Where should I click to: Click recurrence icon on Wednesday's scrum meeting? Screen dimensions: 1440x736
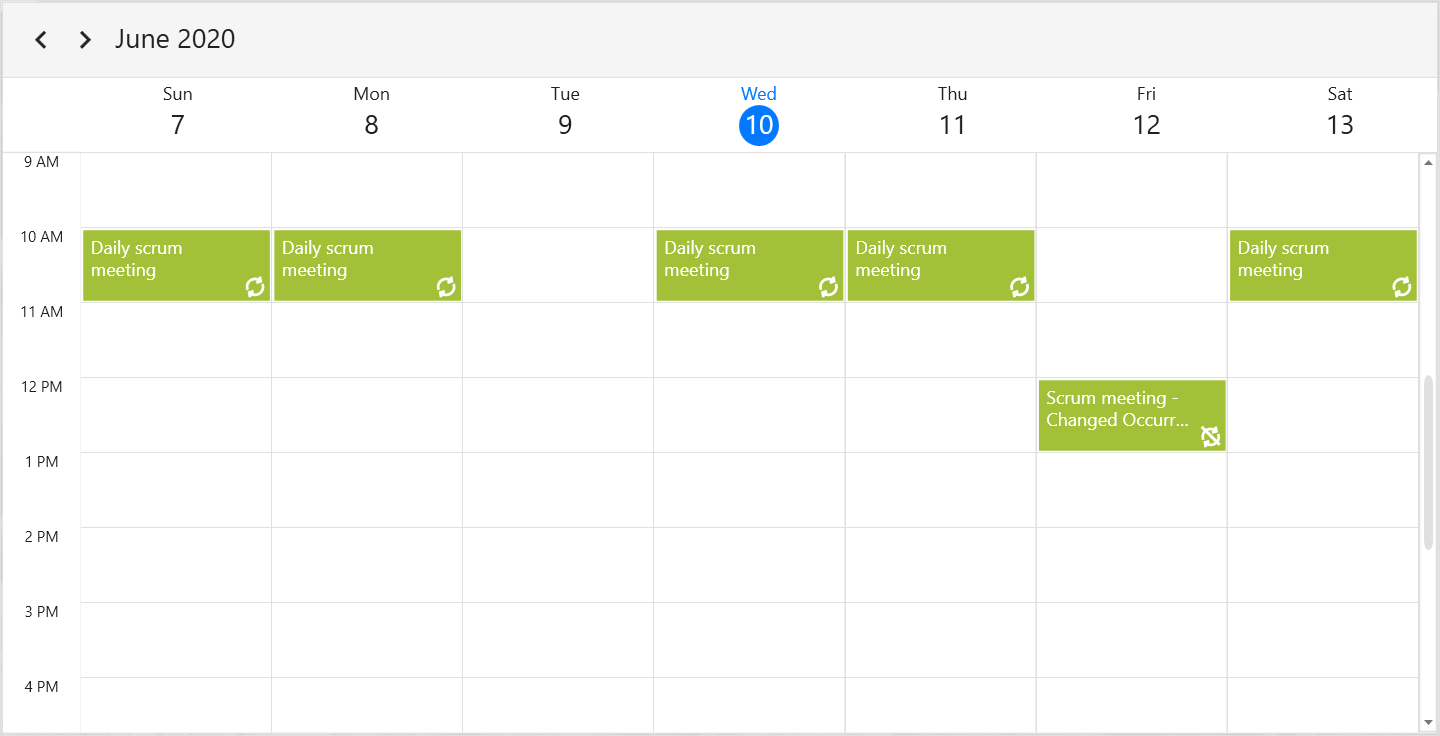828,288
